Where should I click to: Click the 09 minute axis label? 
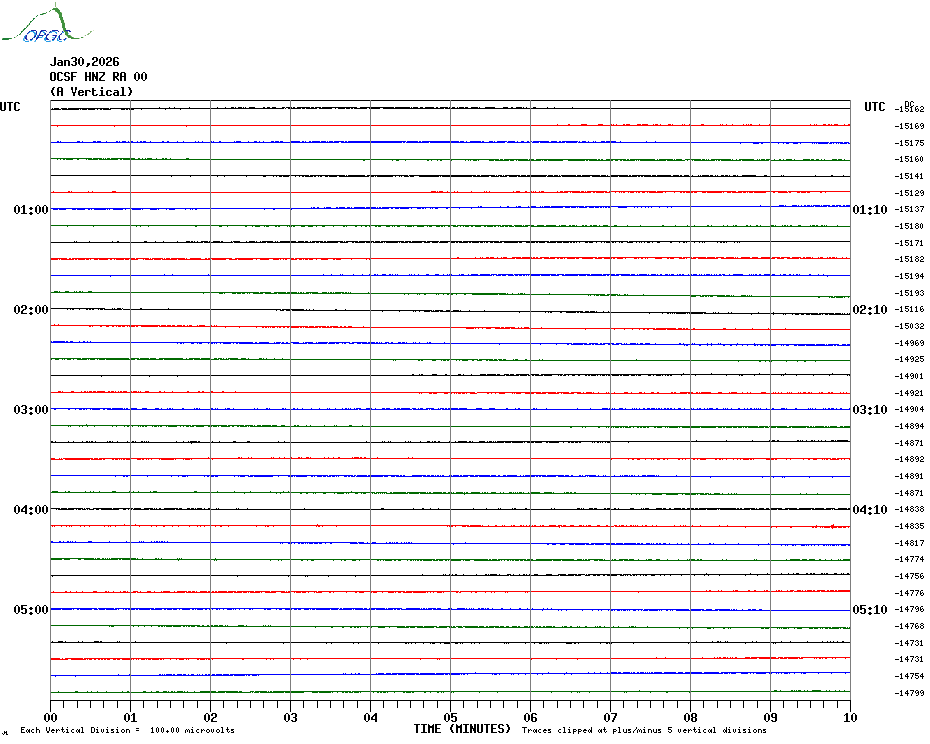[770, 717]
